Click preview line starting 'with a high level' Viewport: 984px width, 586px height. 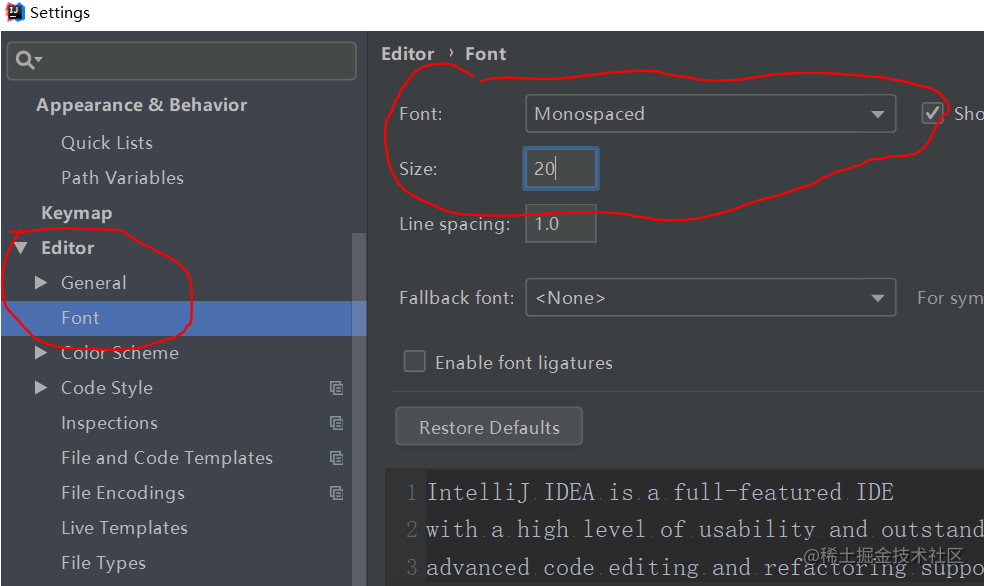pos(704,530)
